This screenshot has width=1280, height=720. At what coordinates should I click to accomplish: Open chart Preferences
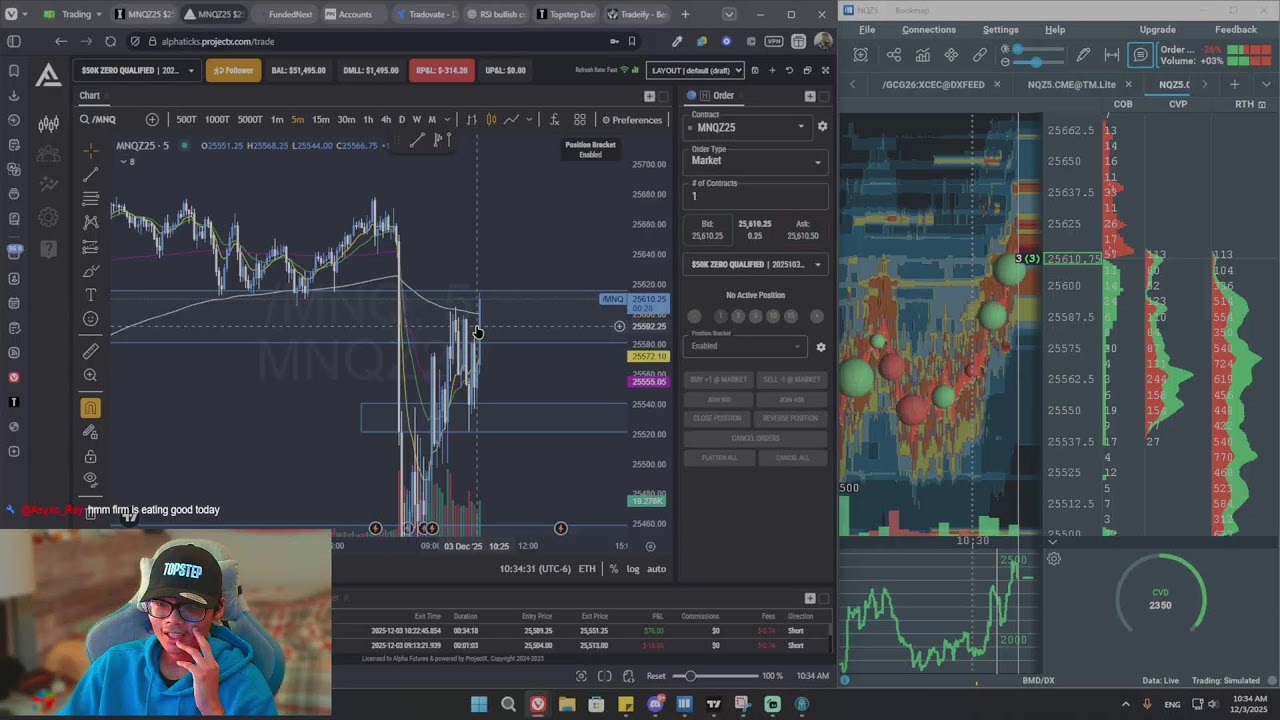632,120
